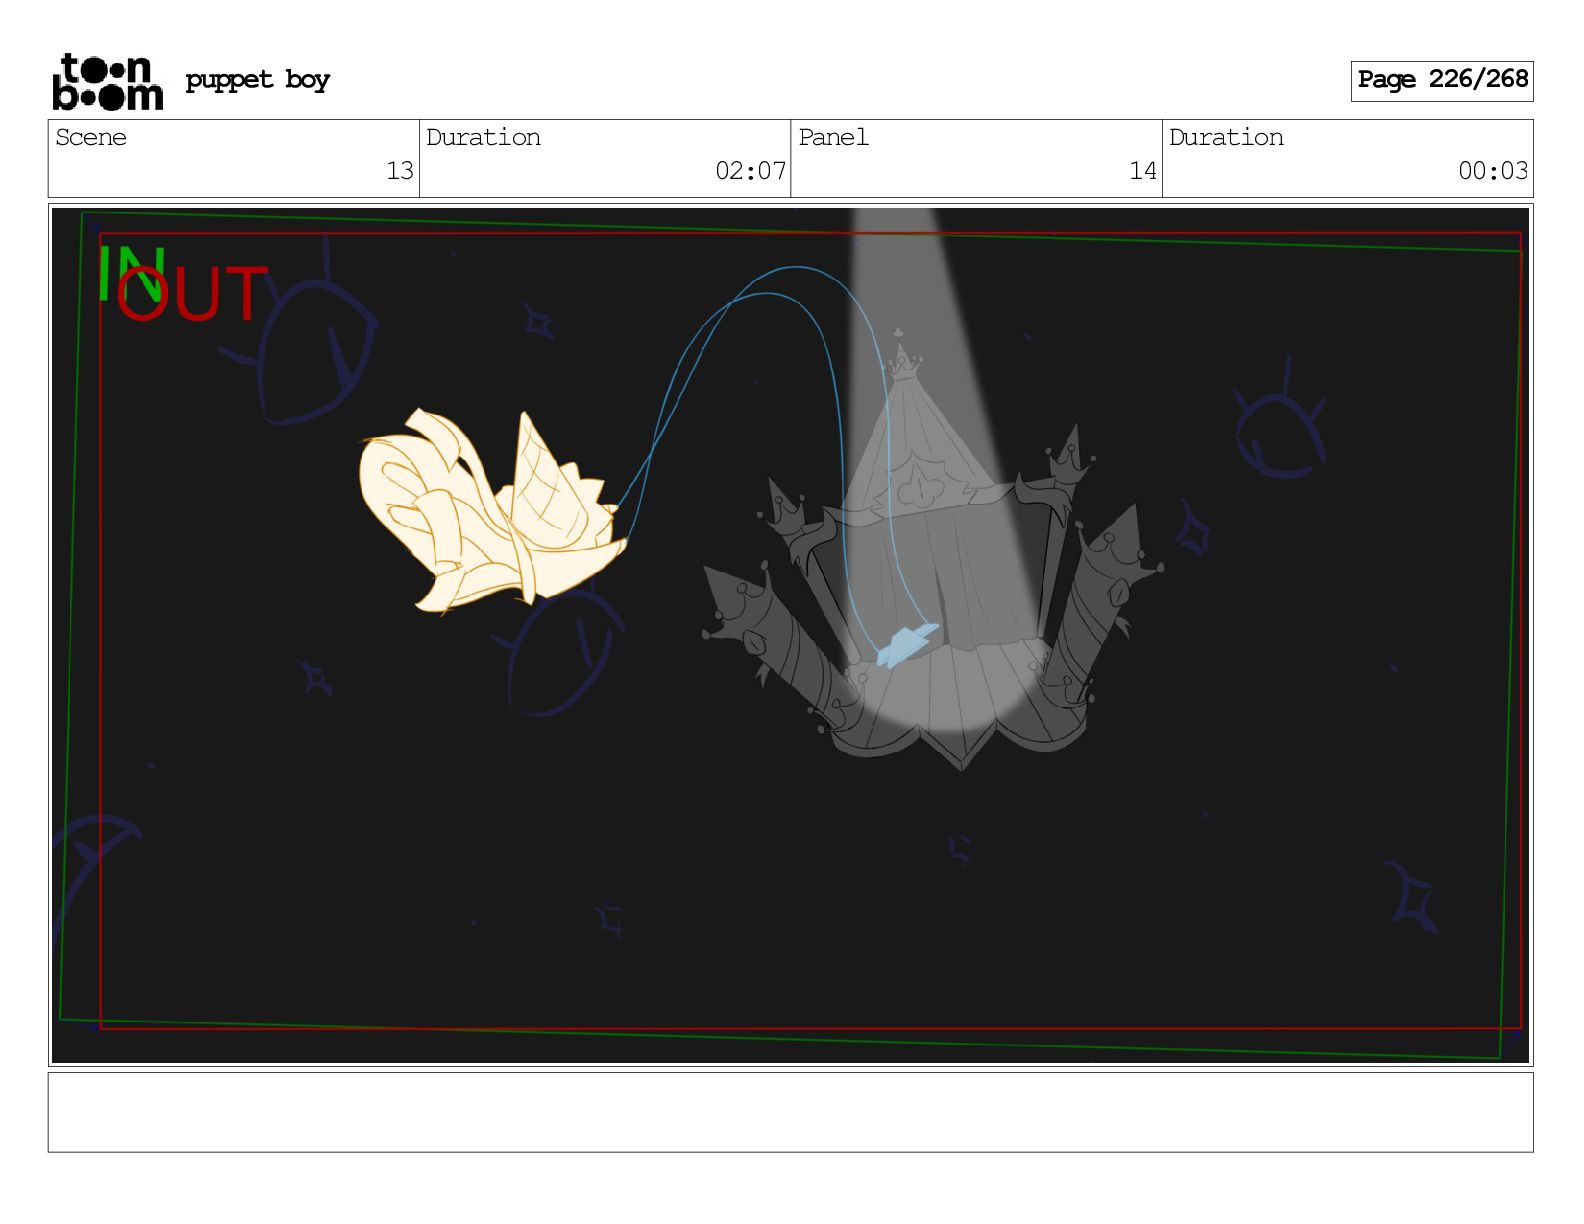The image size is (1584, 1224).
Task: Click the 'Page 226/268' page indicator
Action: [x=1441, y=80]
